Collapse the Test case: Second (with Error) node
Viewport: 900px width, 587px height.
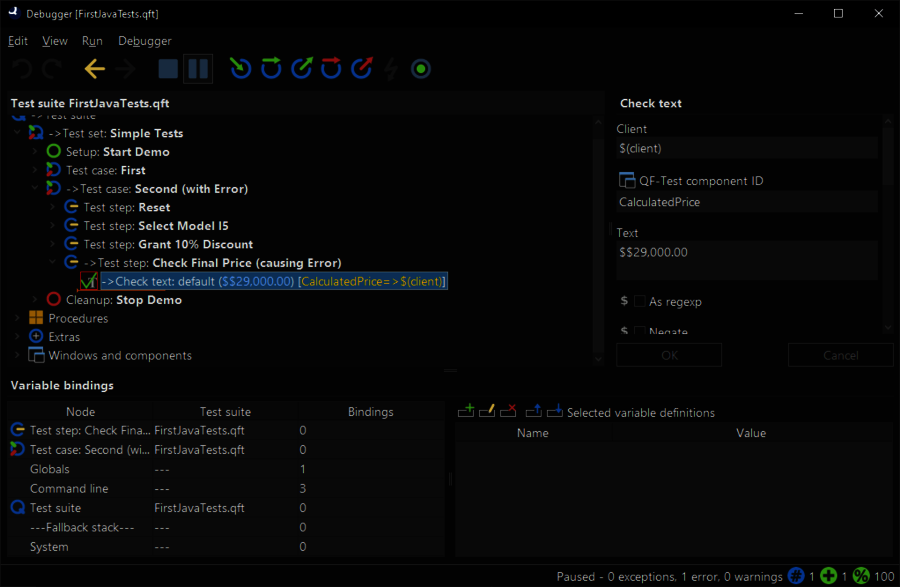pos(35,189)
